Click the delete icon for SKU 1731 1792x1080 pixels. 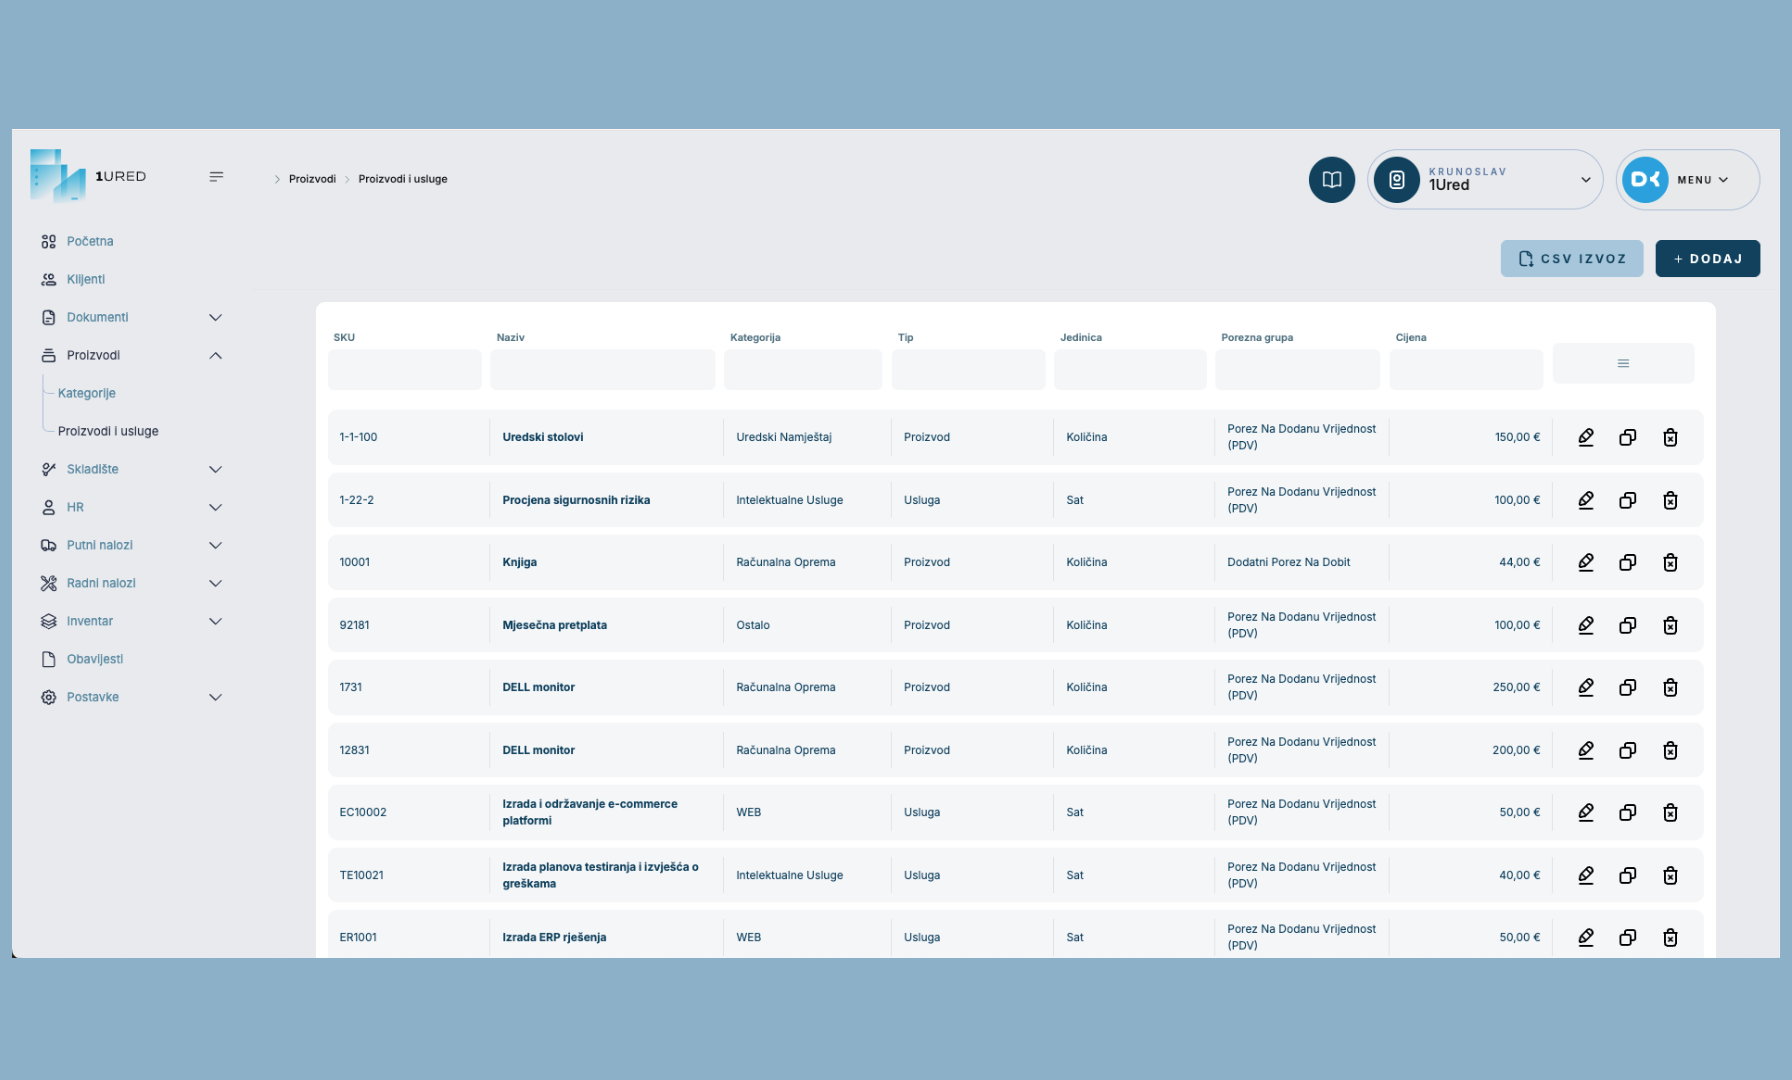1670,687
